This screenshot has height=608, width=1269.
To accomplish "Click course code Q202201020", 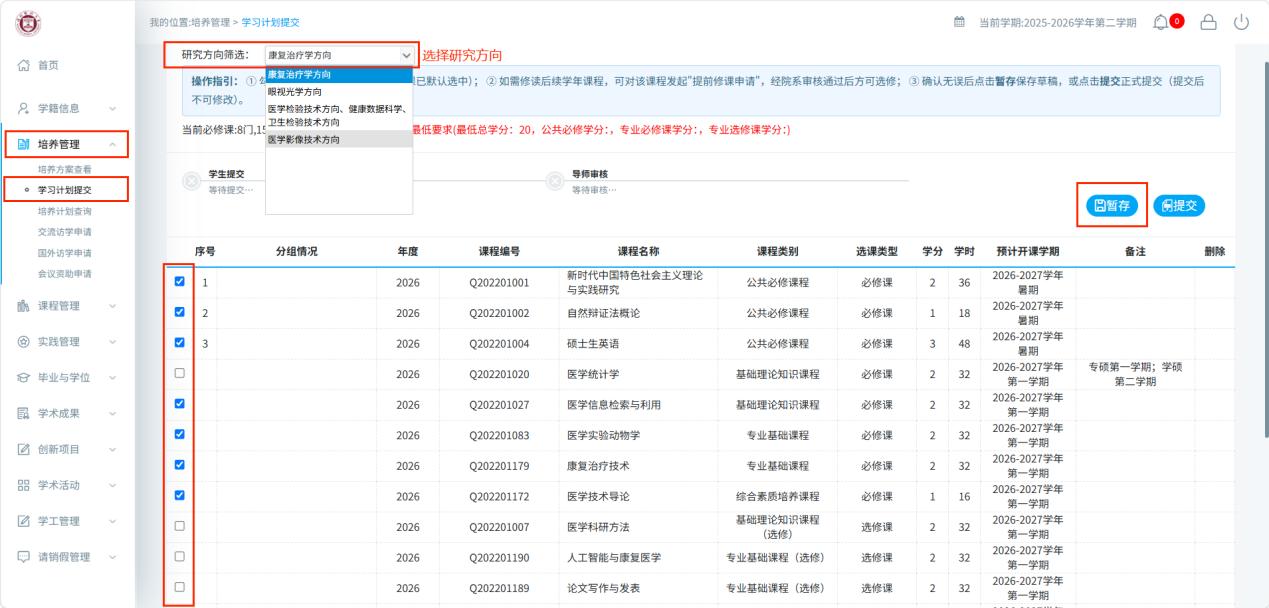I will click(x=499, y=374).
